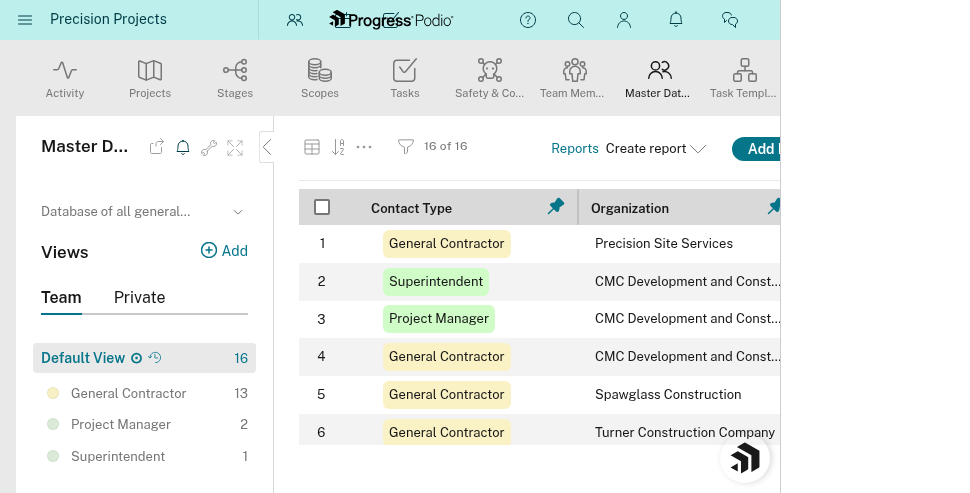The width and height of the screenshot is (970, 493).
Task: Expand the Database of all general... description
Action: point(238,212)
